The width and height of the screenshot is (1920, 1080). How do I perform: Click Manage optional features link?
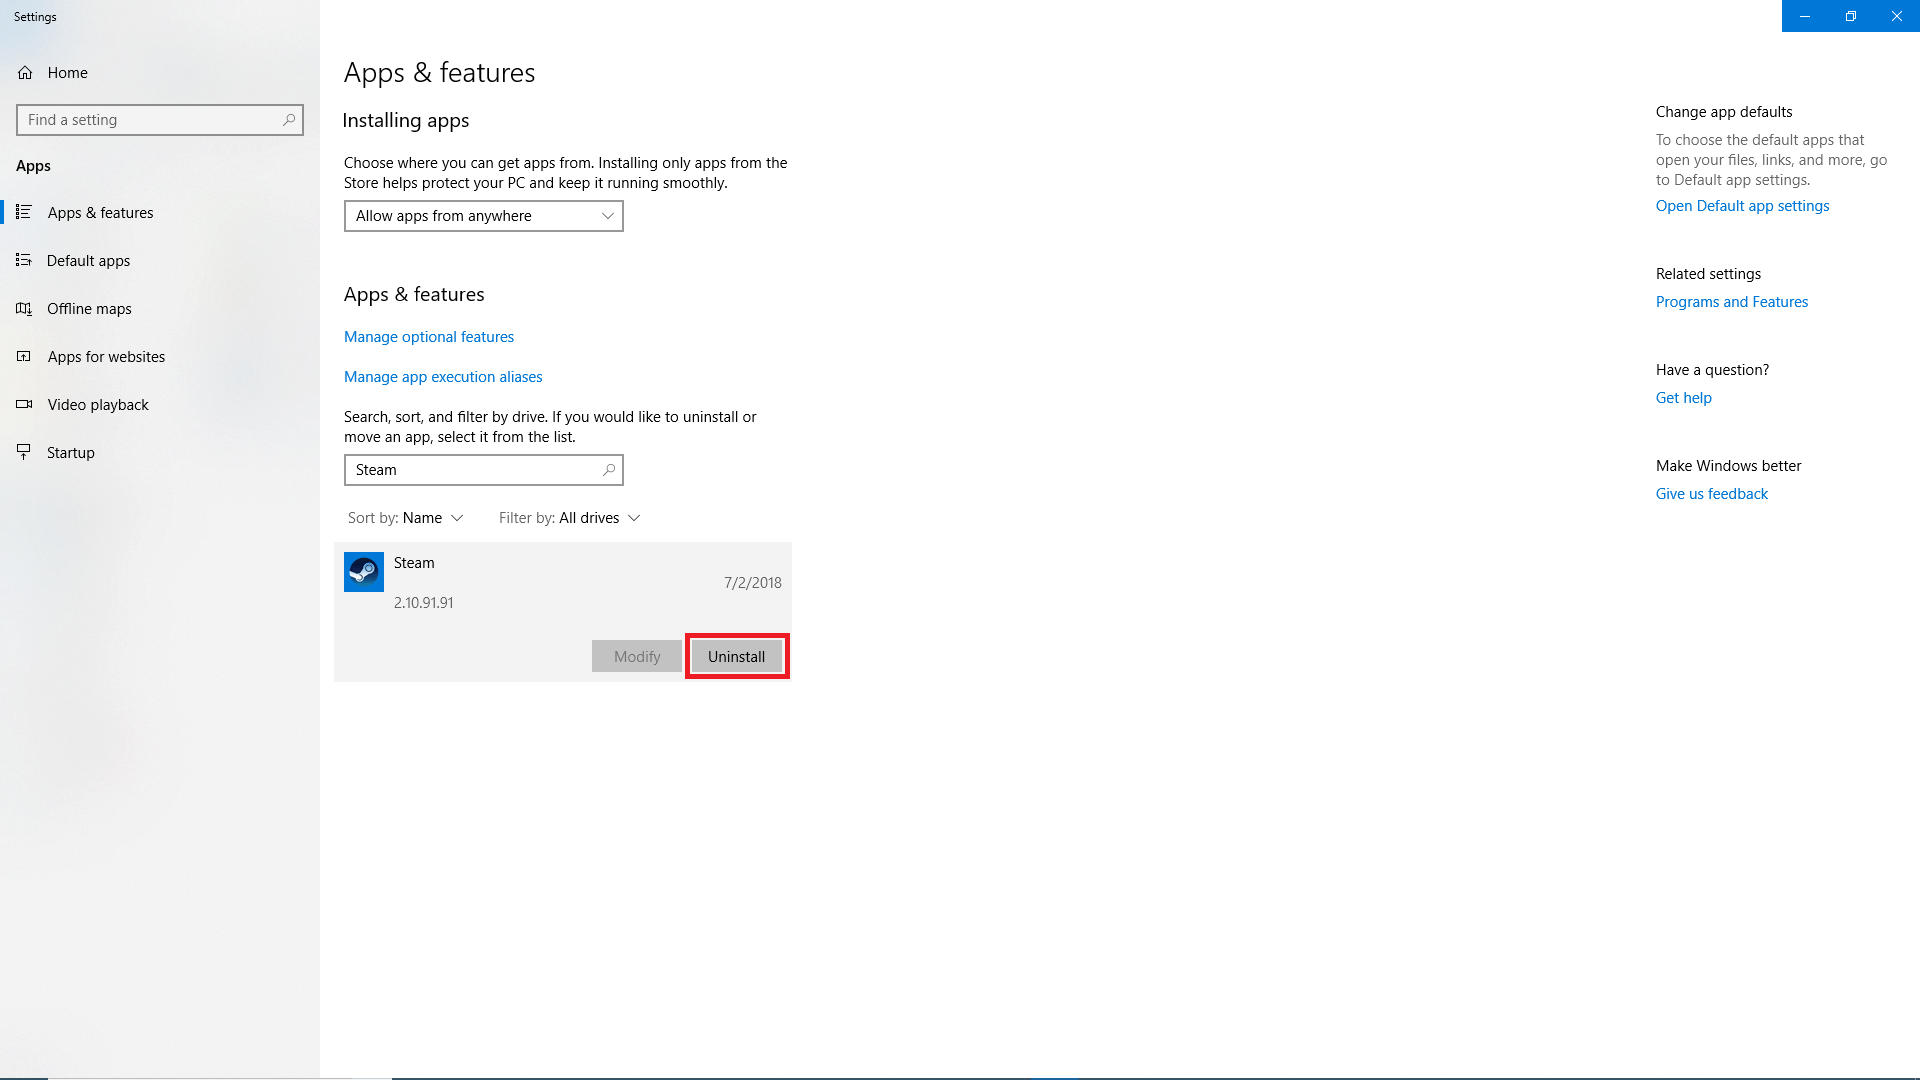[x=429, y=336]
